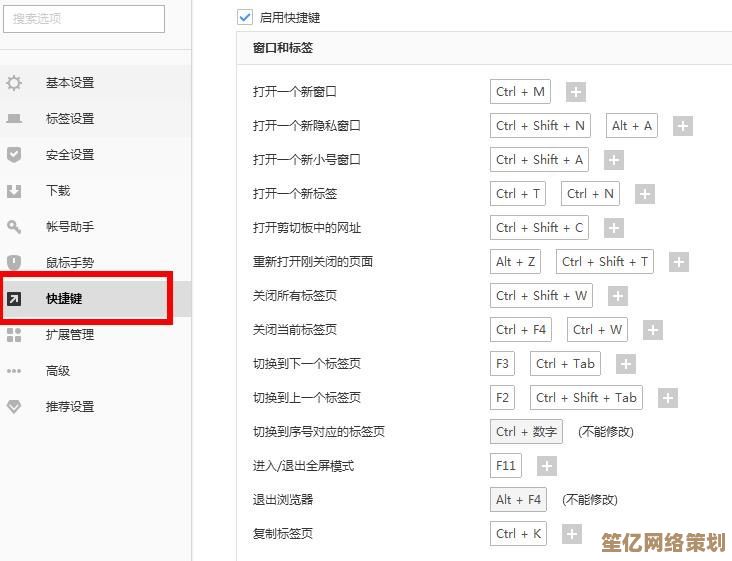Viewport: 732px width, 561px height.
Task: Click plus icon next to F11 shortcut
Action: click(x=546, y=466)
